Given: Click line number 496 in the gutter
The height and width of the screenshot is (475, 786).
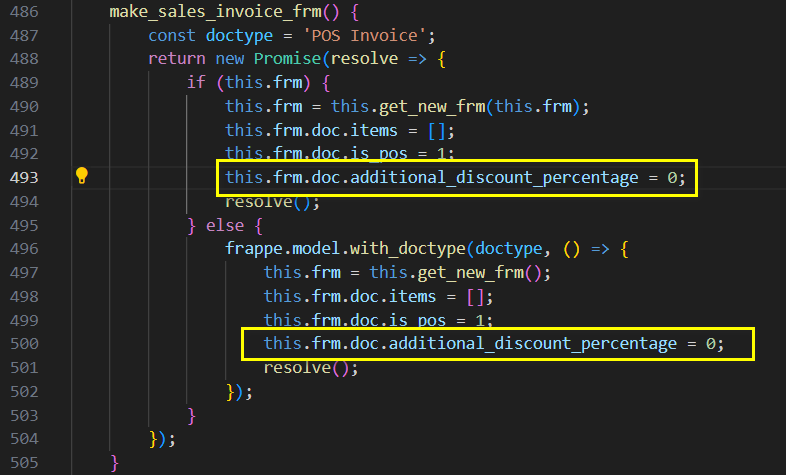Looking at the screenshot, I should click(24, 249).
